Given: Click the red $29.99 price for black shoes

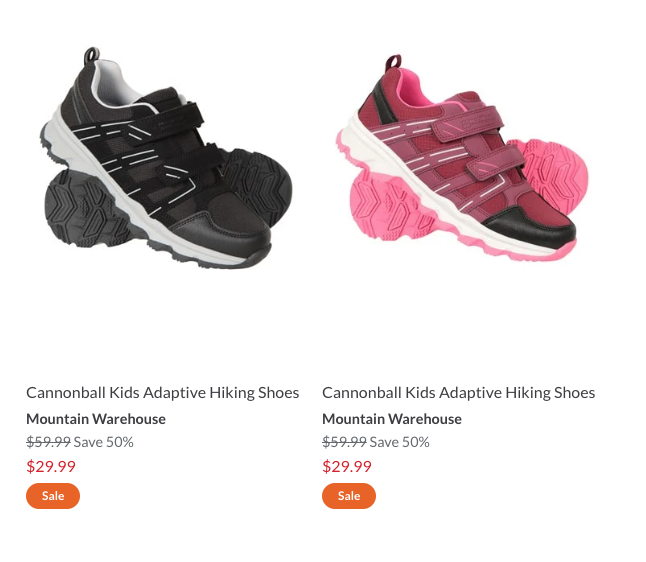Looking at the screenshot, I should click(x=51, y=466).
